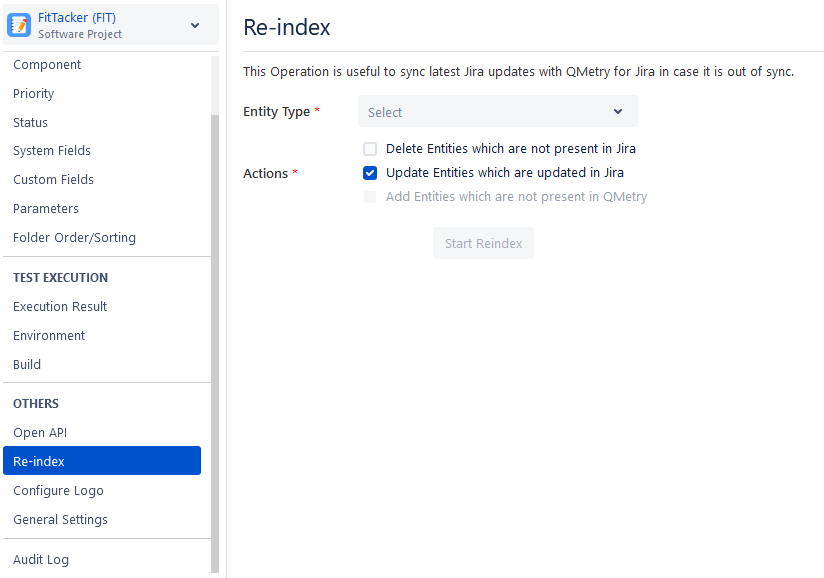
Task: Click the 'Software Project' subtitle
Action: pos(80,34)
